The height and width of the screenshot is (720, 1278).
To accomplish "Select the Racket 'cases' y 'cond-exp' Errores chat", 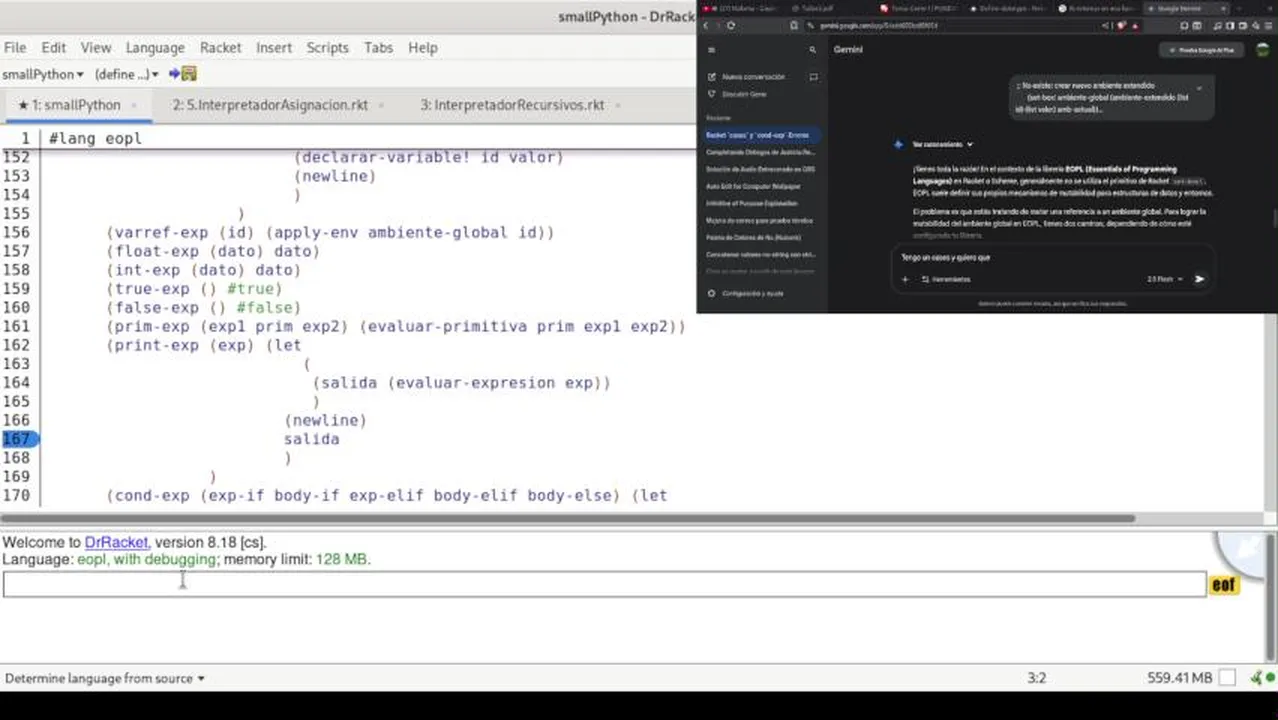I will click(x=761, y=135).
